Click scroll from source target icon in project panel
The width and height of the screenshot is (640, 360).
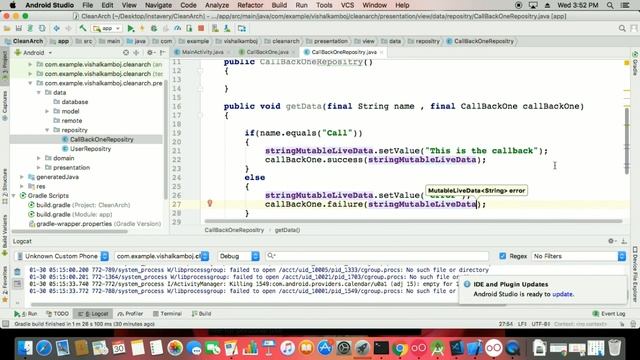(x=126, y=53)
